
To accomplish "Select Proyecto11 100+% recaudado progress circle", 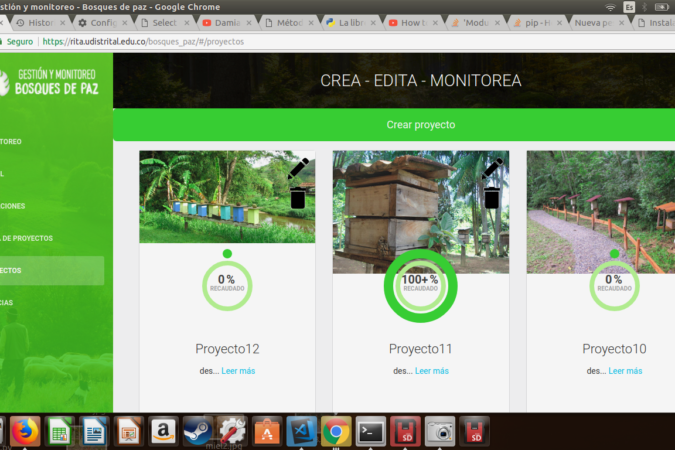I will pyautogui.click(x=421, y=286).
